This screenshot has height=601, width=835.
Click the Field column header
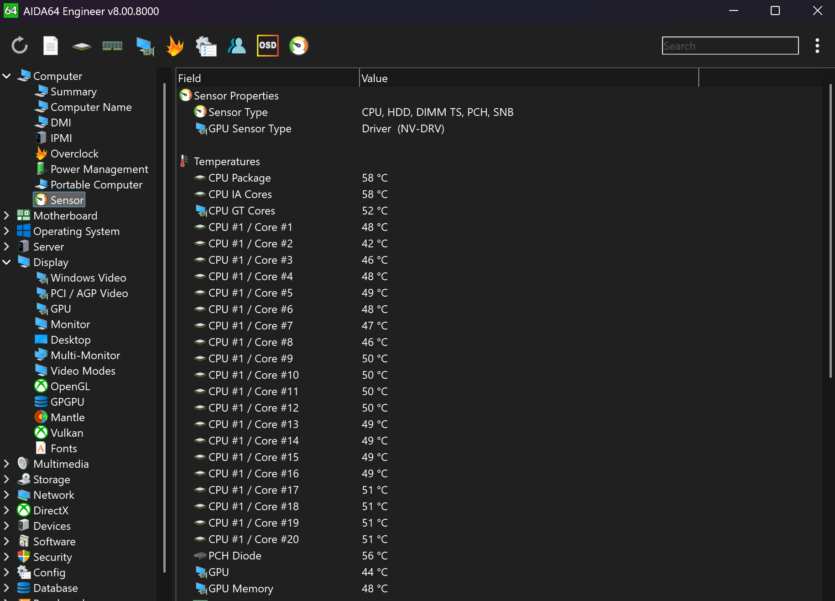[x=267, y=78]
